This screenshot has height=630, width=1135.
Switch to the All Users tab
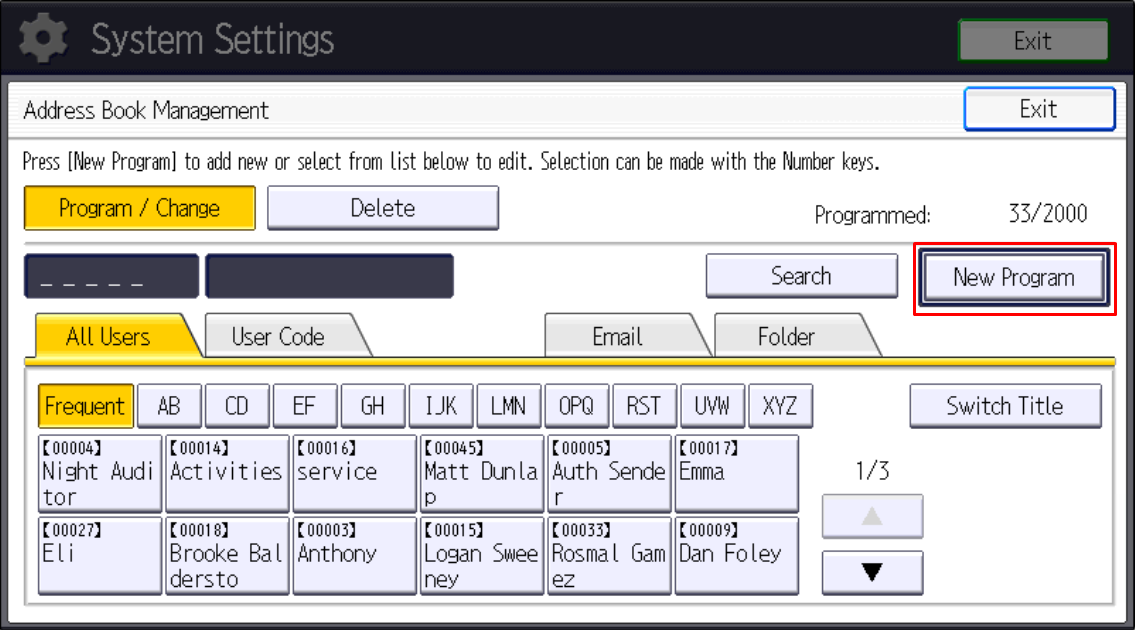110,337
